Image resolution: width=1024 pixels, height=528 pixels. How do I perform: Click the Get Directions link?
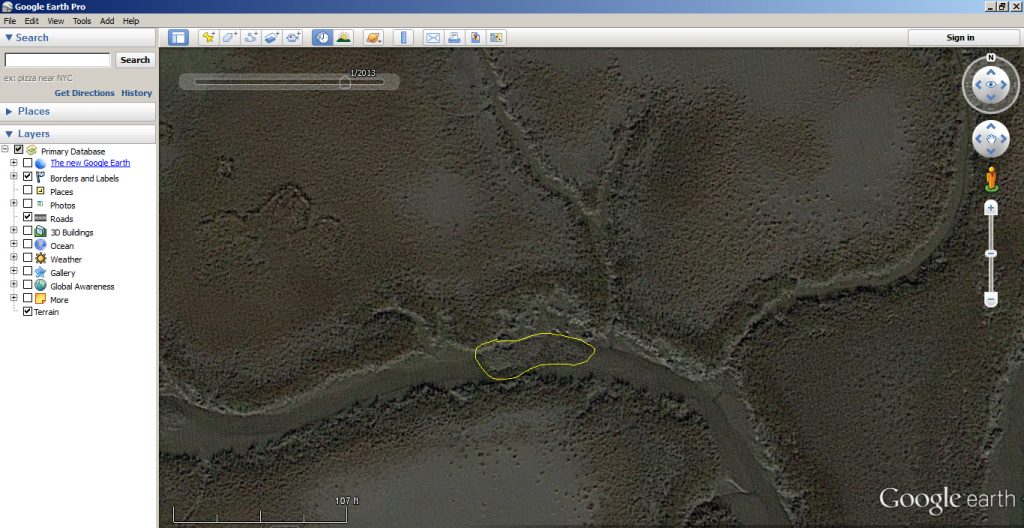[84, 93]
